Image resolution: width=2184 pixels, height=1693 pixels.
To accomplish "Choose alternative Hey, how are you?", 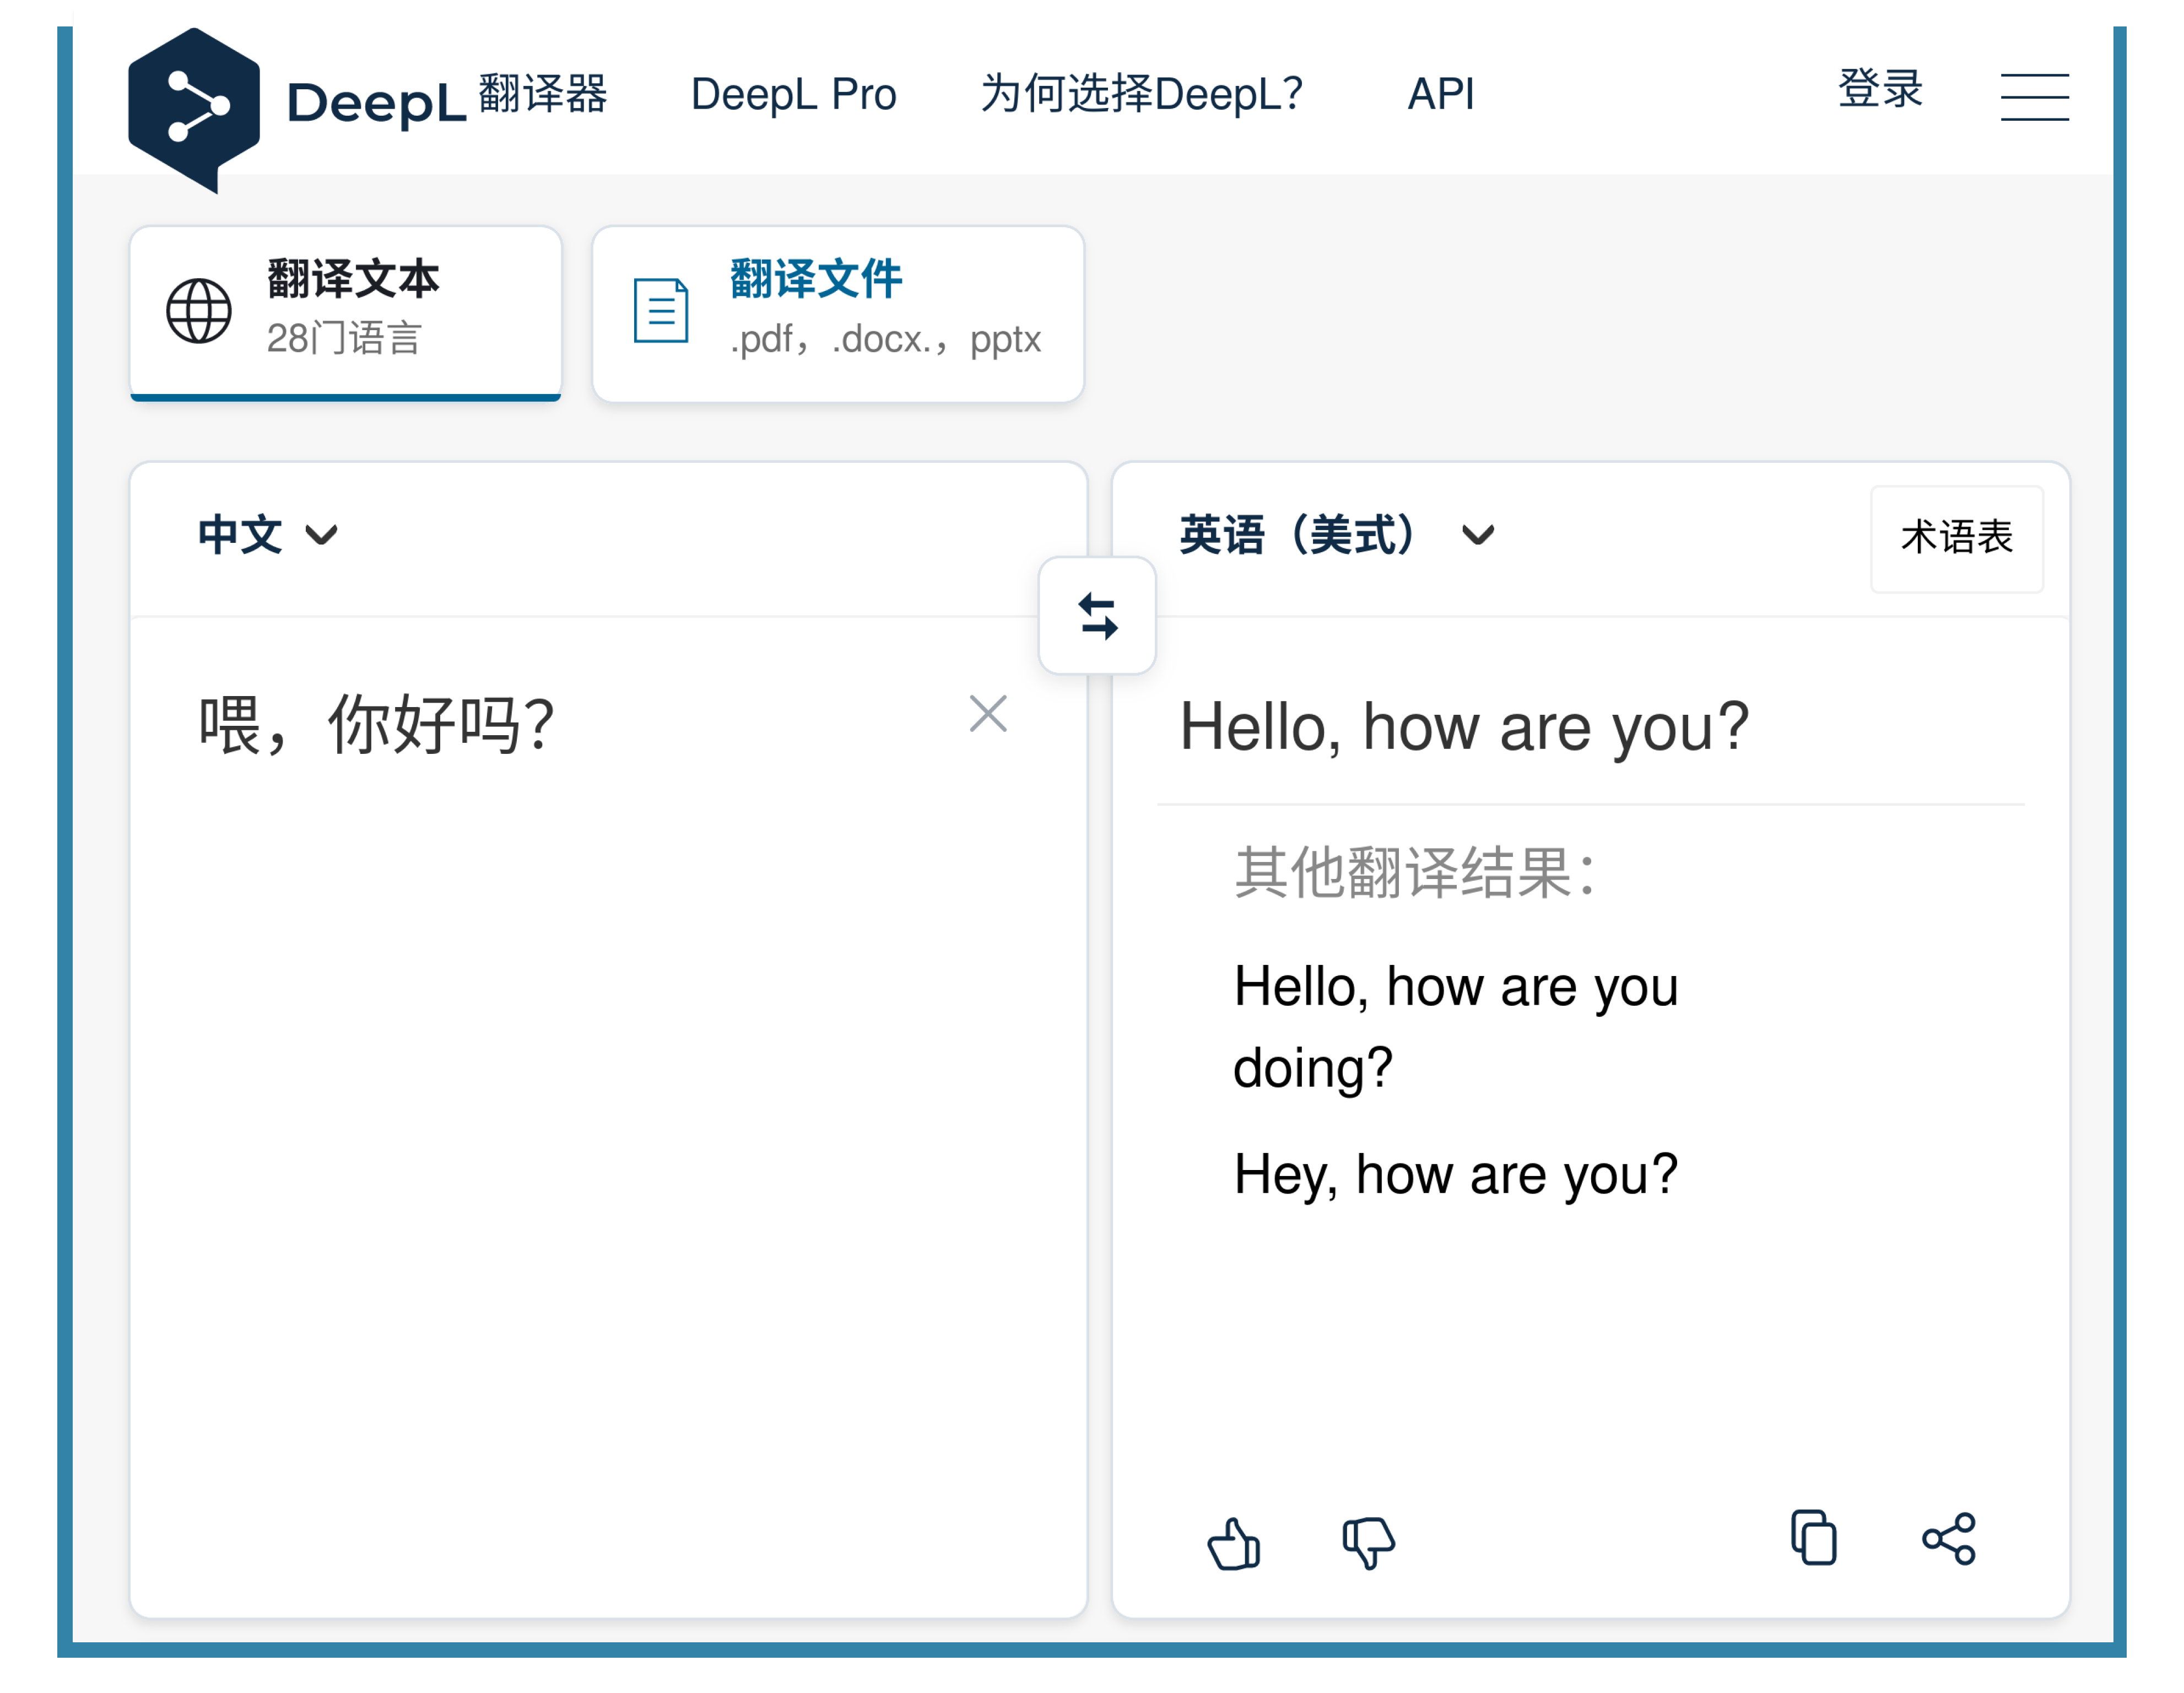I will click(x=1455, y=1174).
